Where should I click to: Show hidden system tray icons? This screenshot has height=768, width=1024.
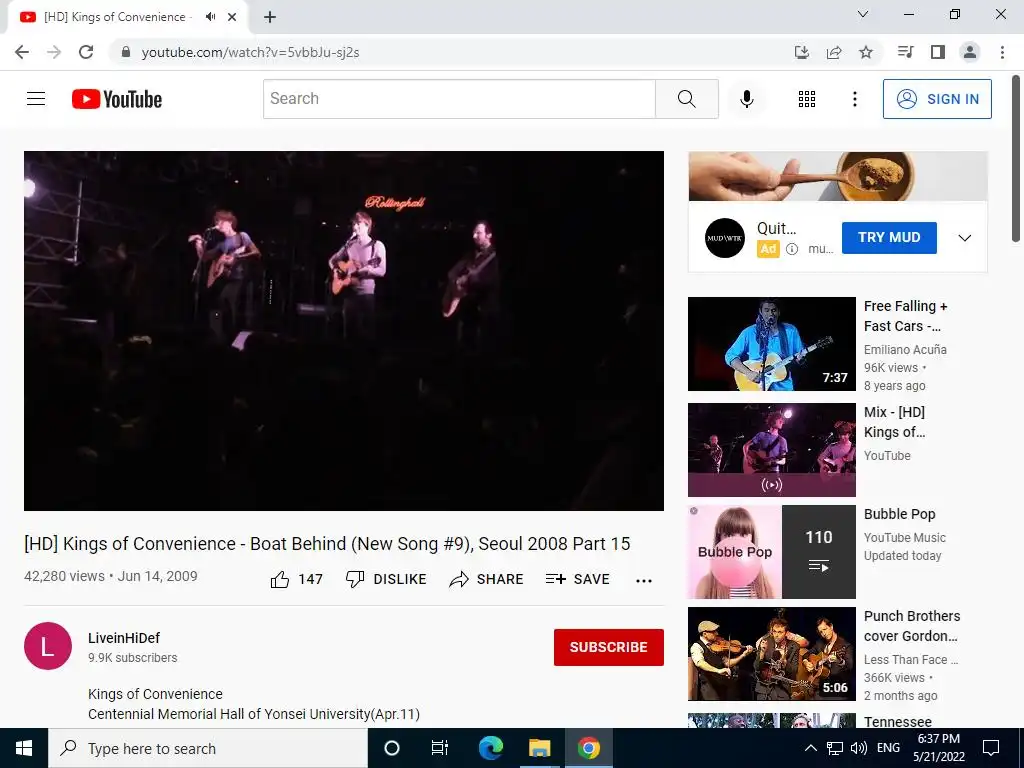[810, 748]
